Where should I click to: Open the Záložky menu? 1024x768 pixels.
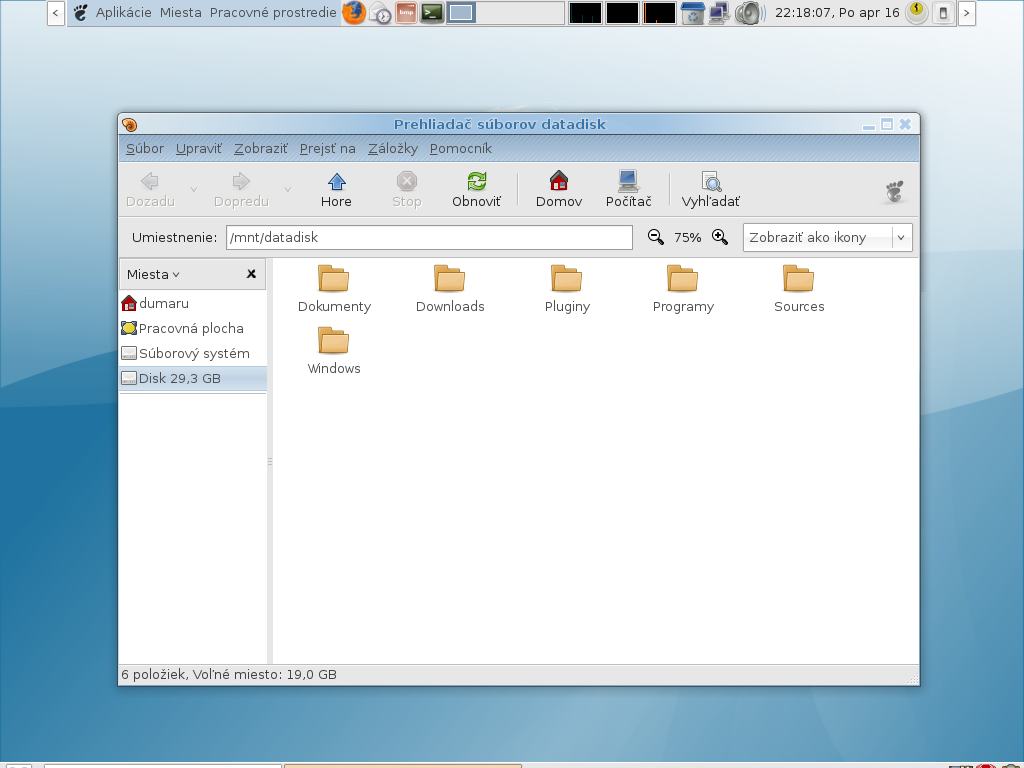pos(392,149)
